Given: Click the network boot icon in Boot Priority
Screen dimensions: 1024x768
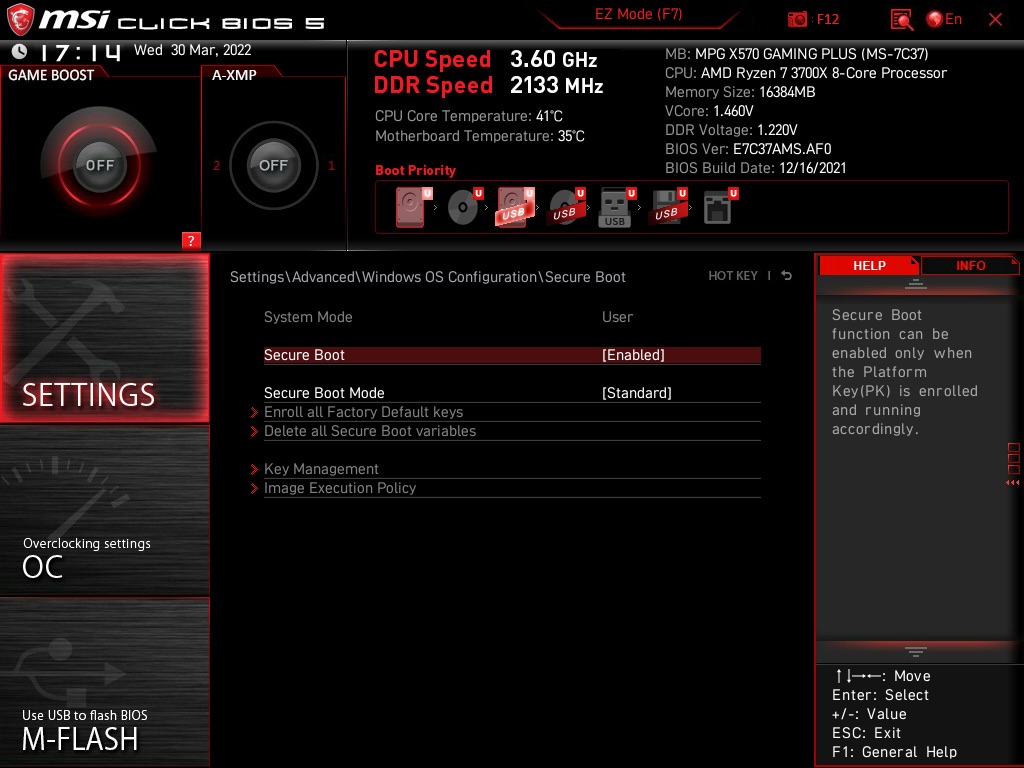Looking at the screenshot, I should coord(717,206).
